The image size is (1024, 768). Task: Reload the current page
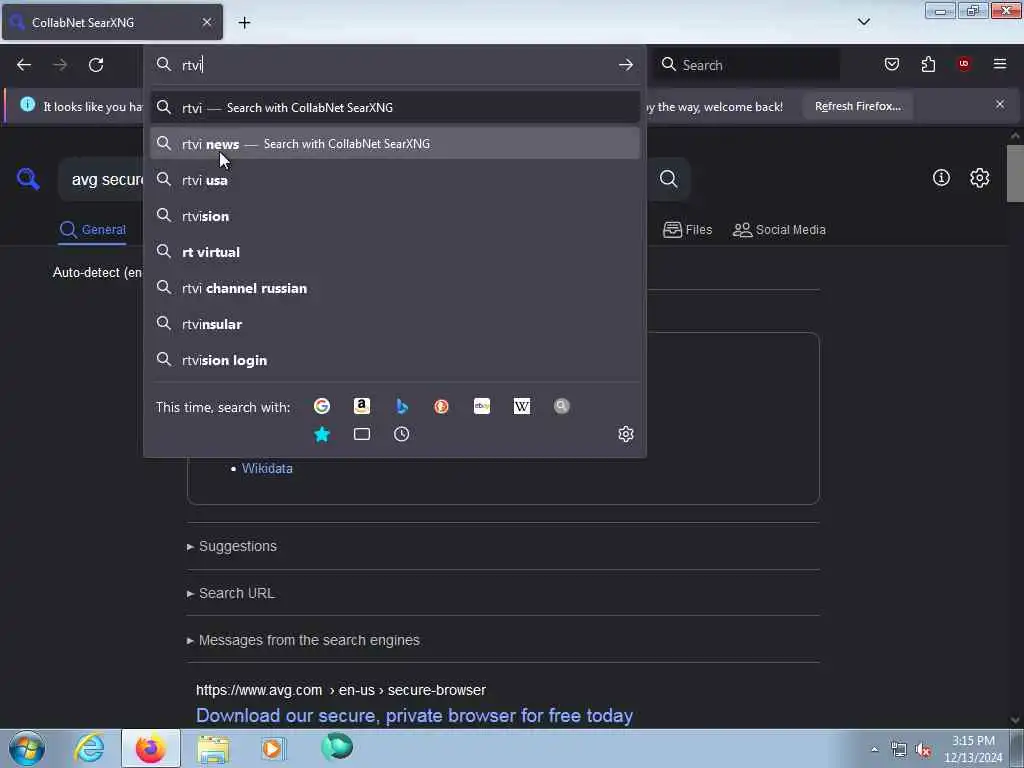[x=96, y=65]
